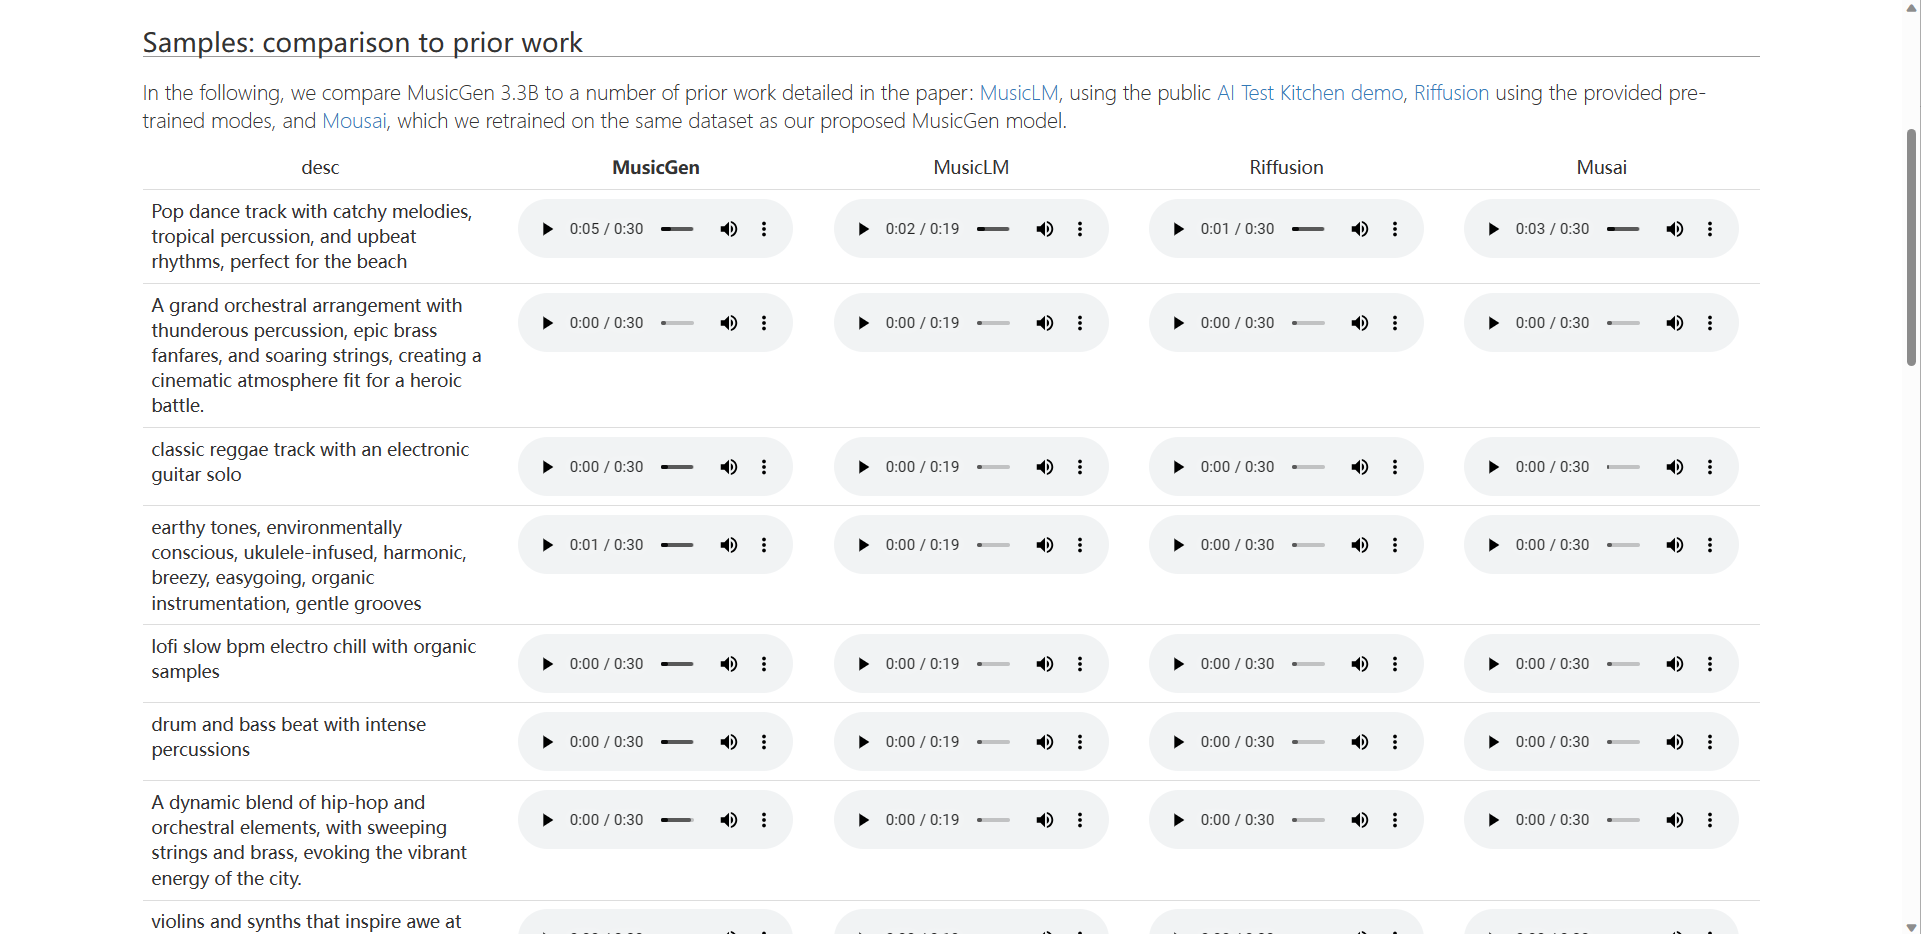Play MusicLM sample for pop dance track

pyautogui.click(x=863, y=229)
